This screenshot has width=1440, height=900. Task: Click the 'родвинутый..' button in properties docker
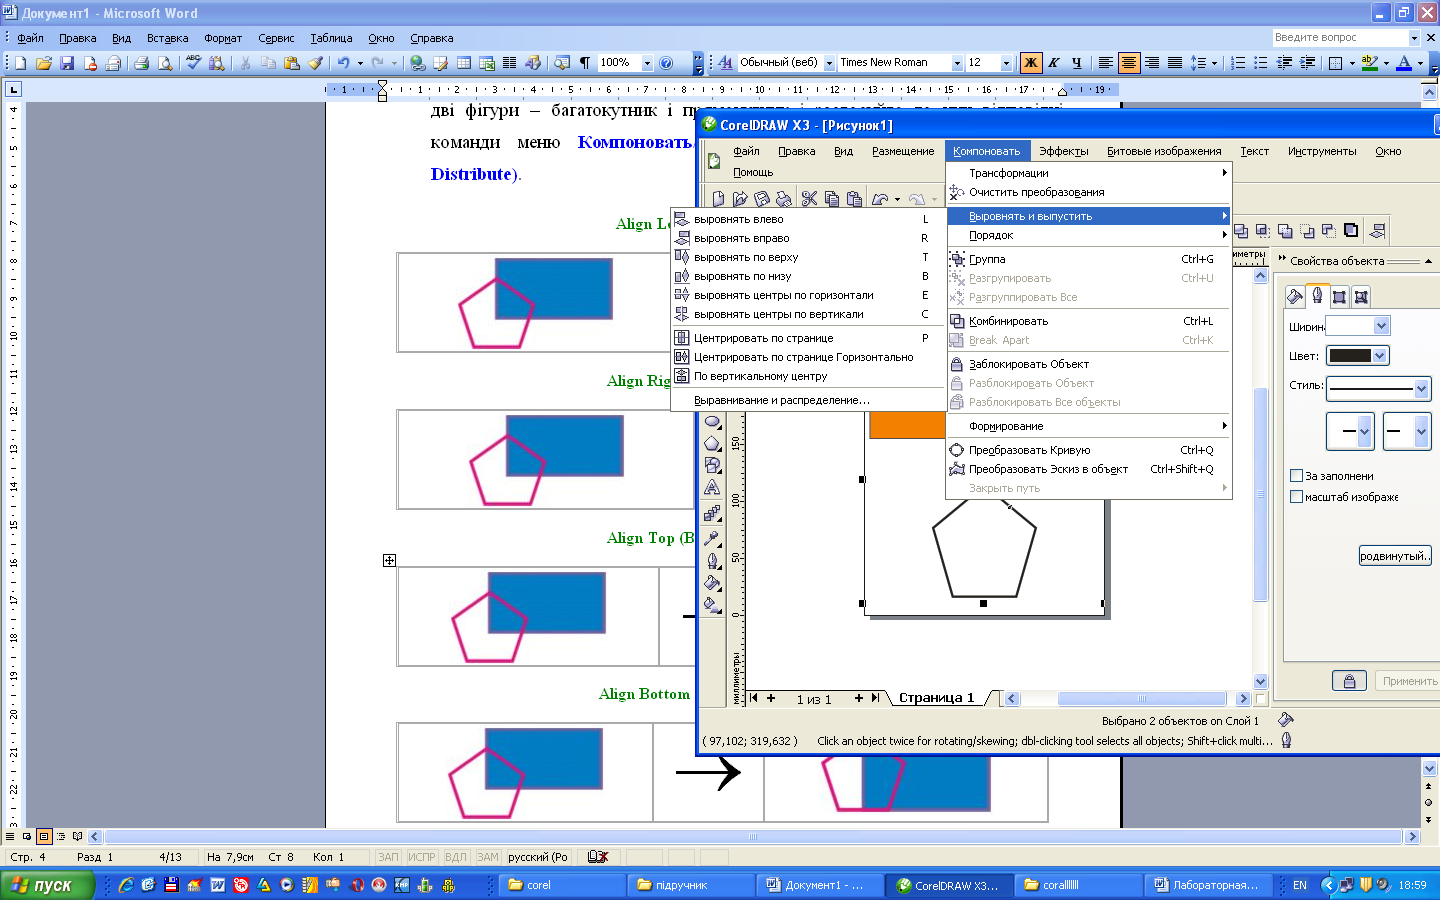[x=1395, y=556]
